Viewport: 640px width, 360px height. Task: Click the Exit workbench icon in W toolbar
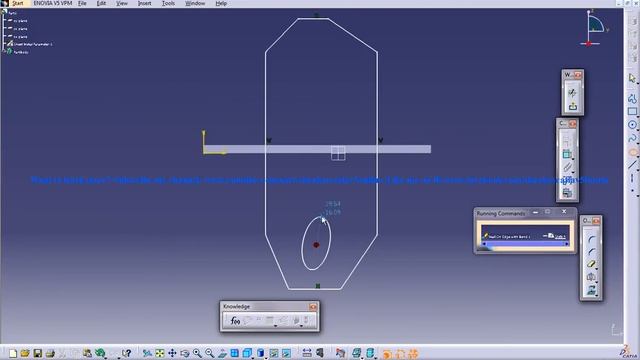(572, 107)
